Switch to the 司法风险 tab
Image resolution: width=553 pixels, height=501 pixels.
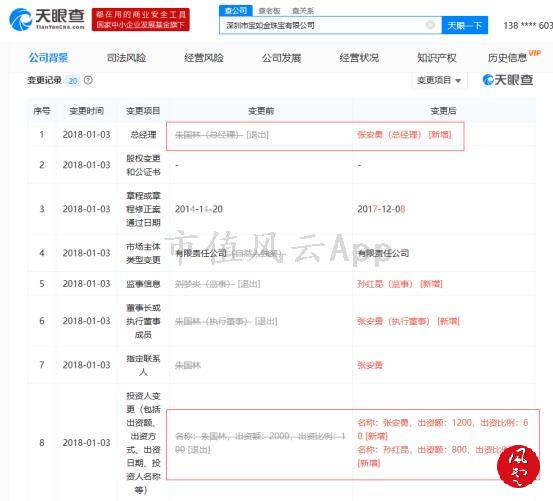point(126,58)
